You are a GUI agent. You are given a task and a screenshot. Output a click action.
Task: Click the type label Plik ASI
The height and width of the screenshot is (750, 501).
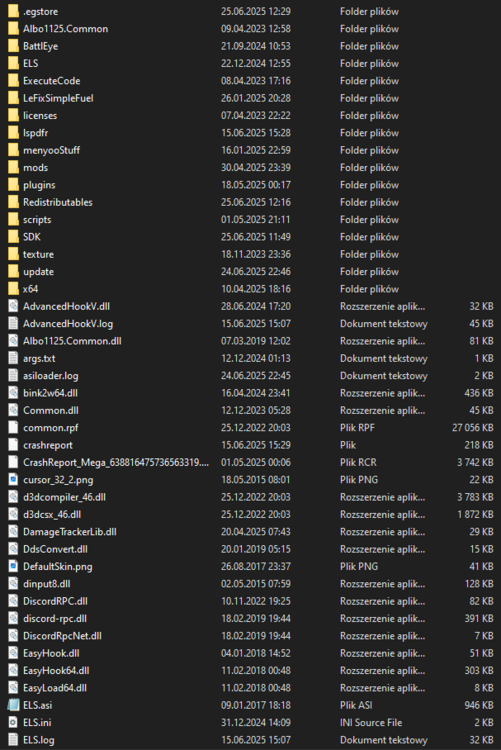click(356, 705)
